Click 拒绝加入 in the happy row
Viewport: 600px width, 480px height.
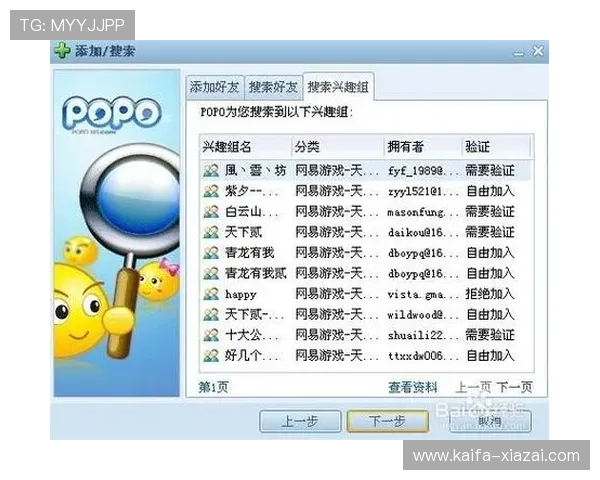pyautogui.click(x=490, y=294)
